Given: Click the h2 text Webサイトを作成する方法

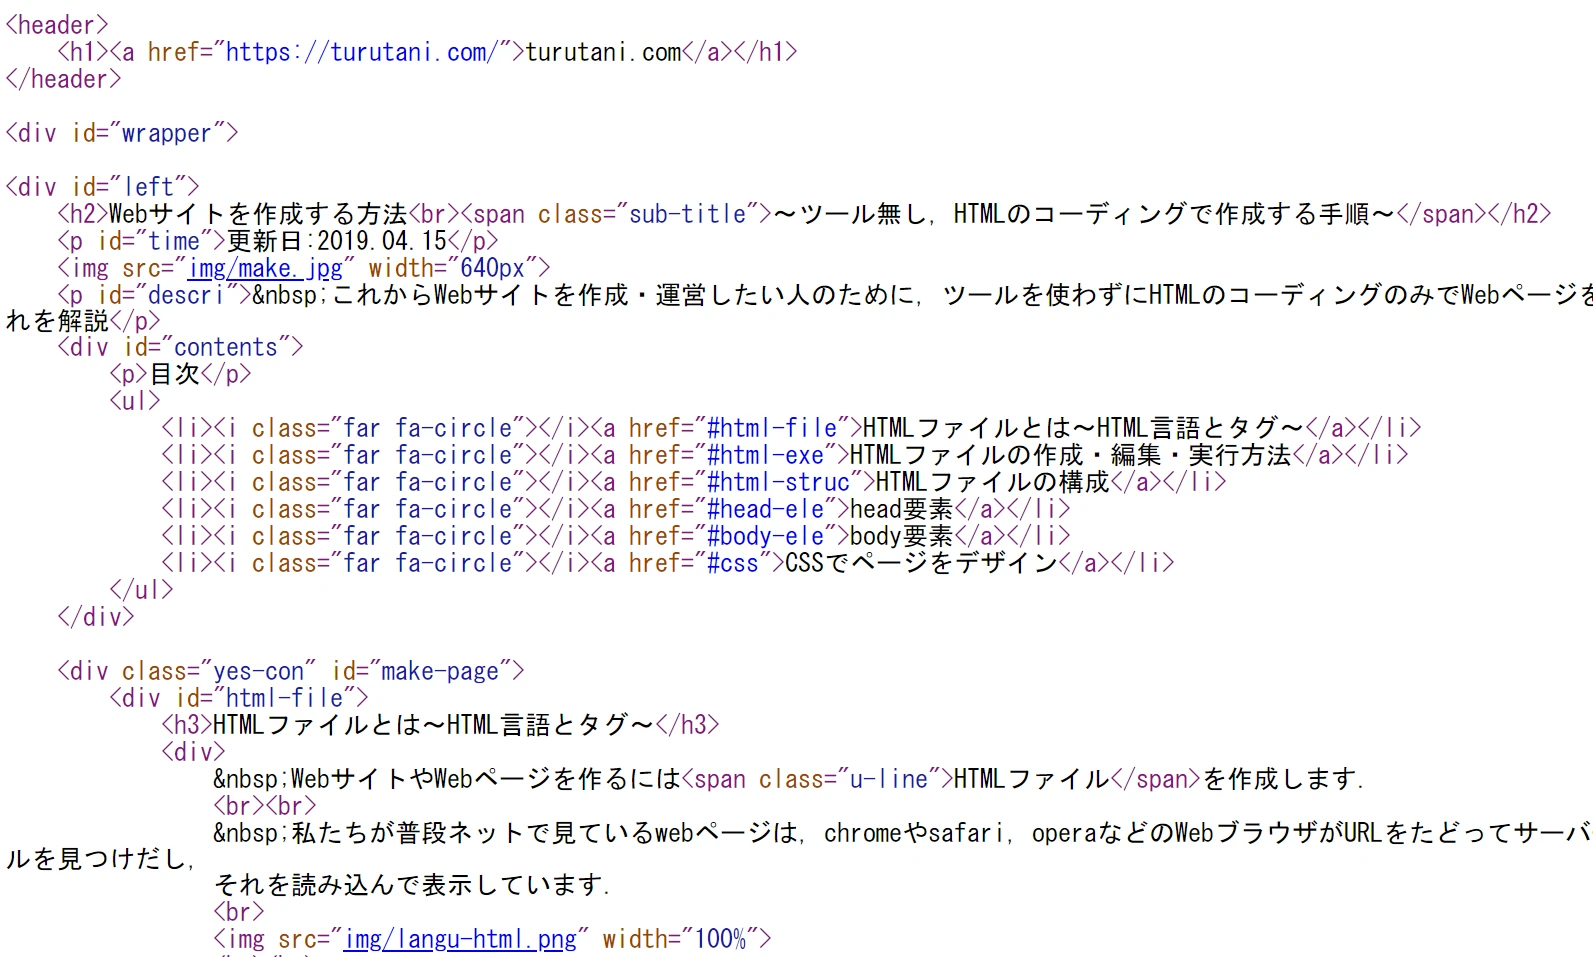Looking at the screenshot, I should click(x=258, y=214).
